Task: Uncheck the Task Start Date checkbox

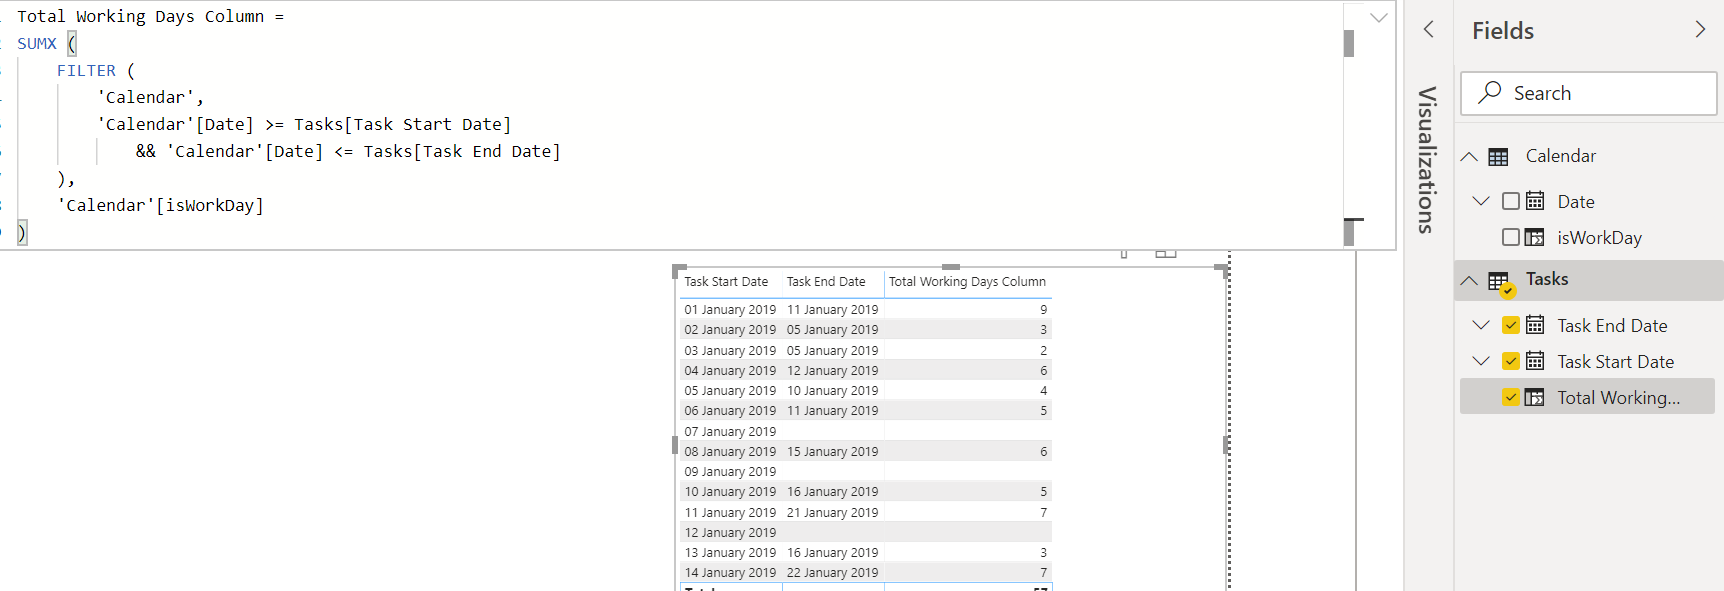Action: [1511, 361]
